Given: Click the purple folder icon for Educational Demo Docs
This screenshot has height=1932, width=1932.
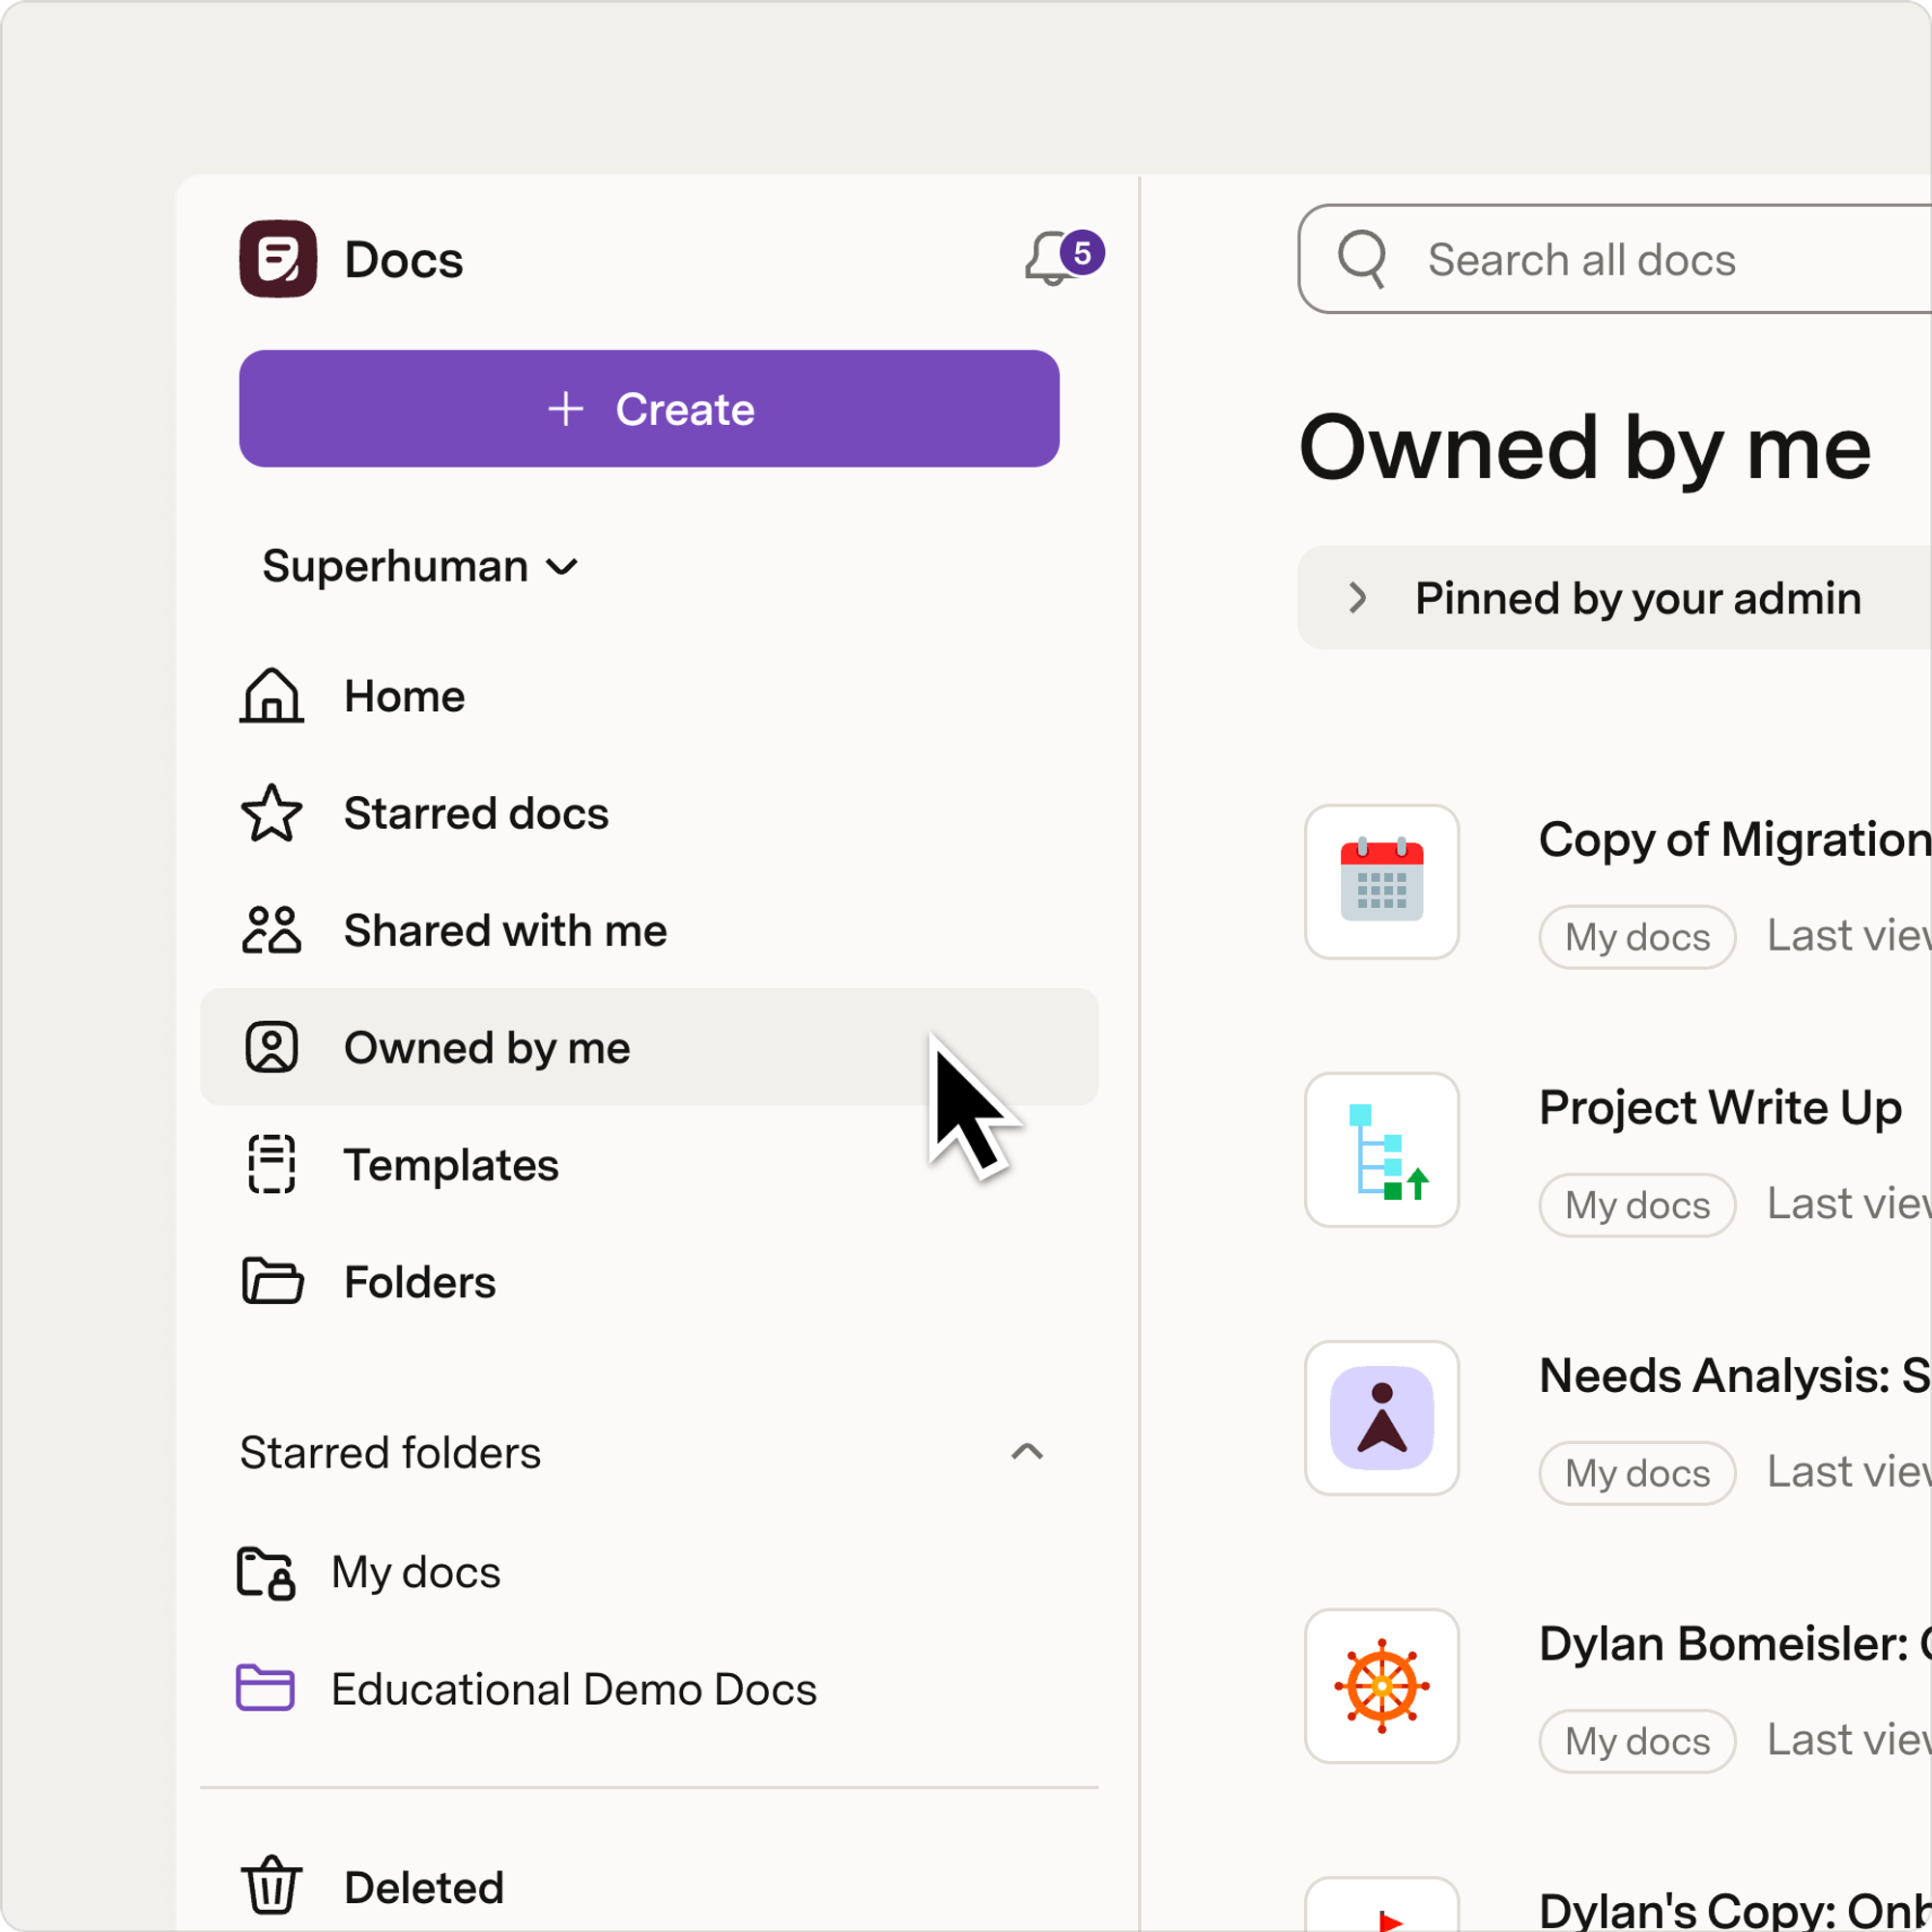Looking at the screenshot, I should 265,1688.
